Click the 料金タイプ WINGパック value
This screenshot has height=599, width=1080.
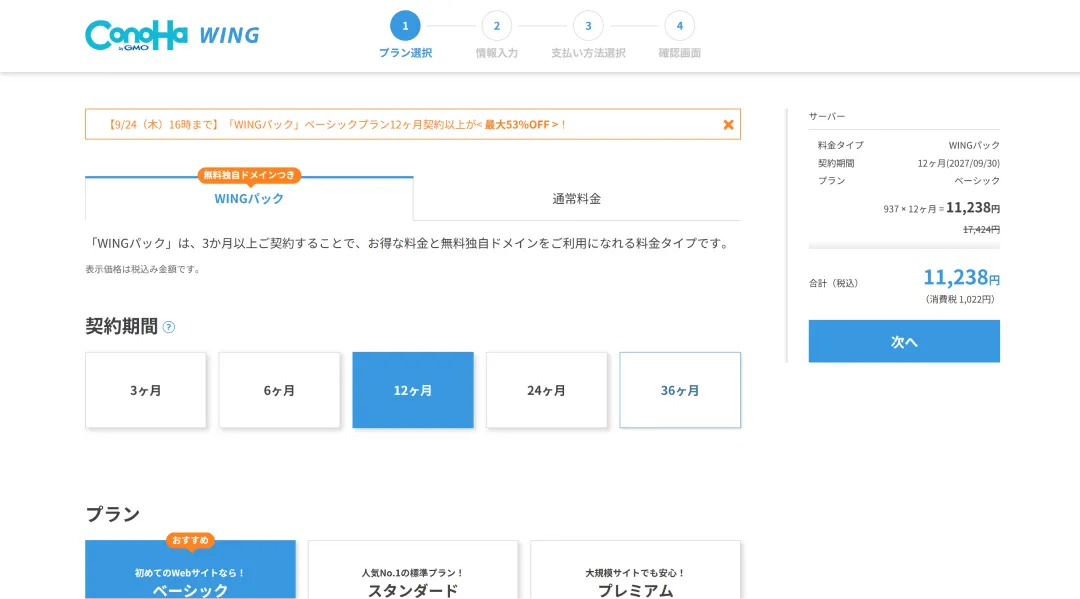[974, 145]
